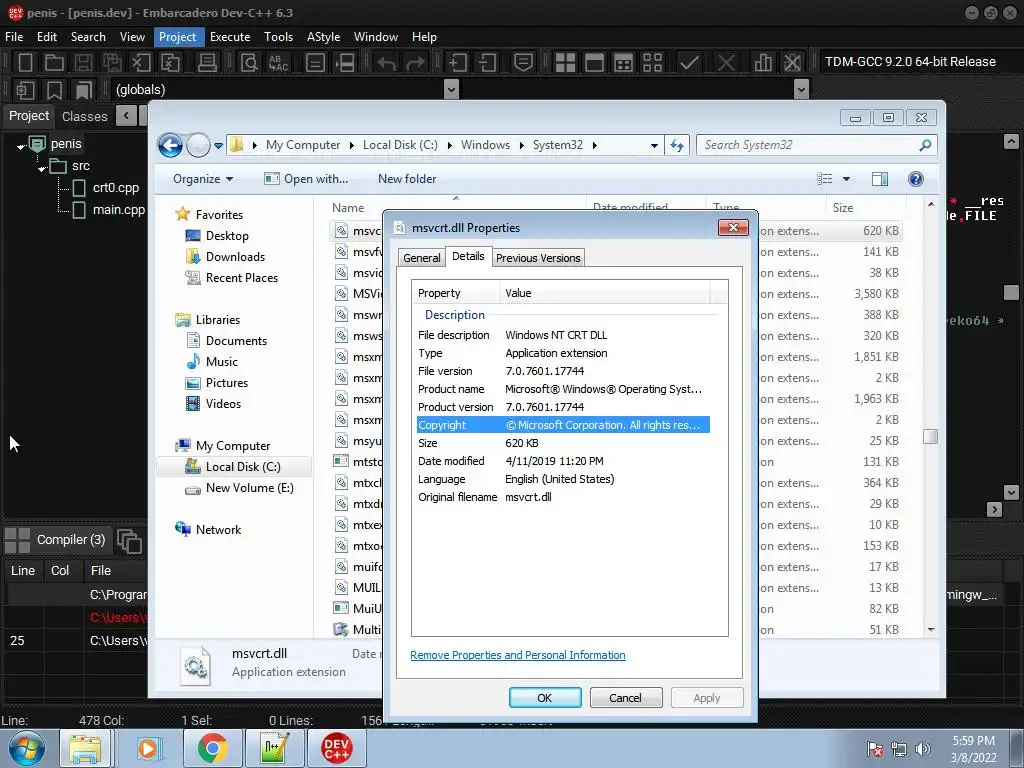Click the Compiler panel copy icon
Viewport: 1024px width, 768px height.
pos(129,541)
